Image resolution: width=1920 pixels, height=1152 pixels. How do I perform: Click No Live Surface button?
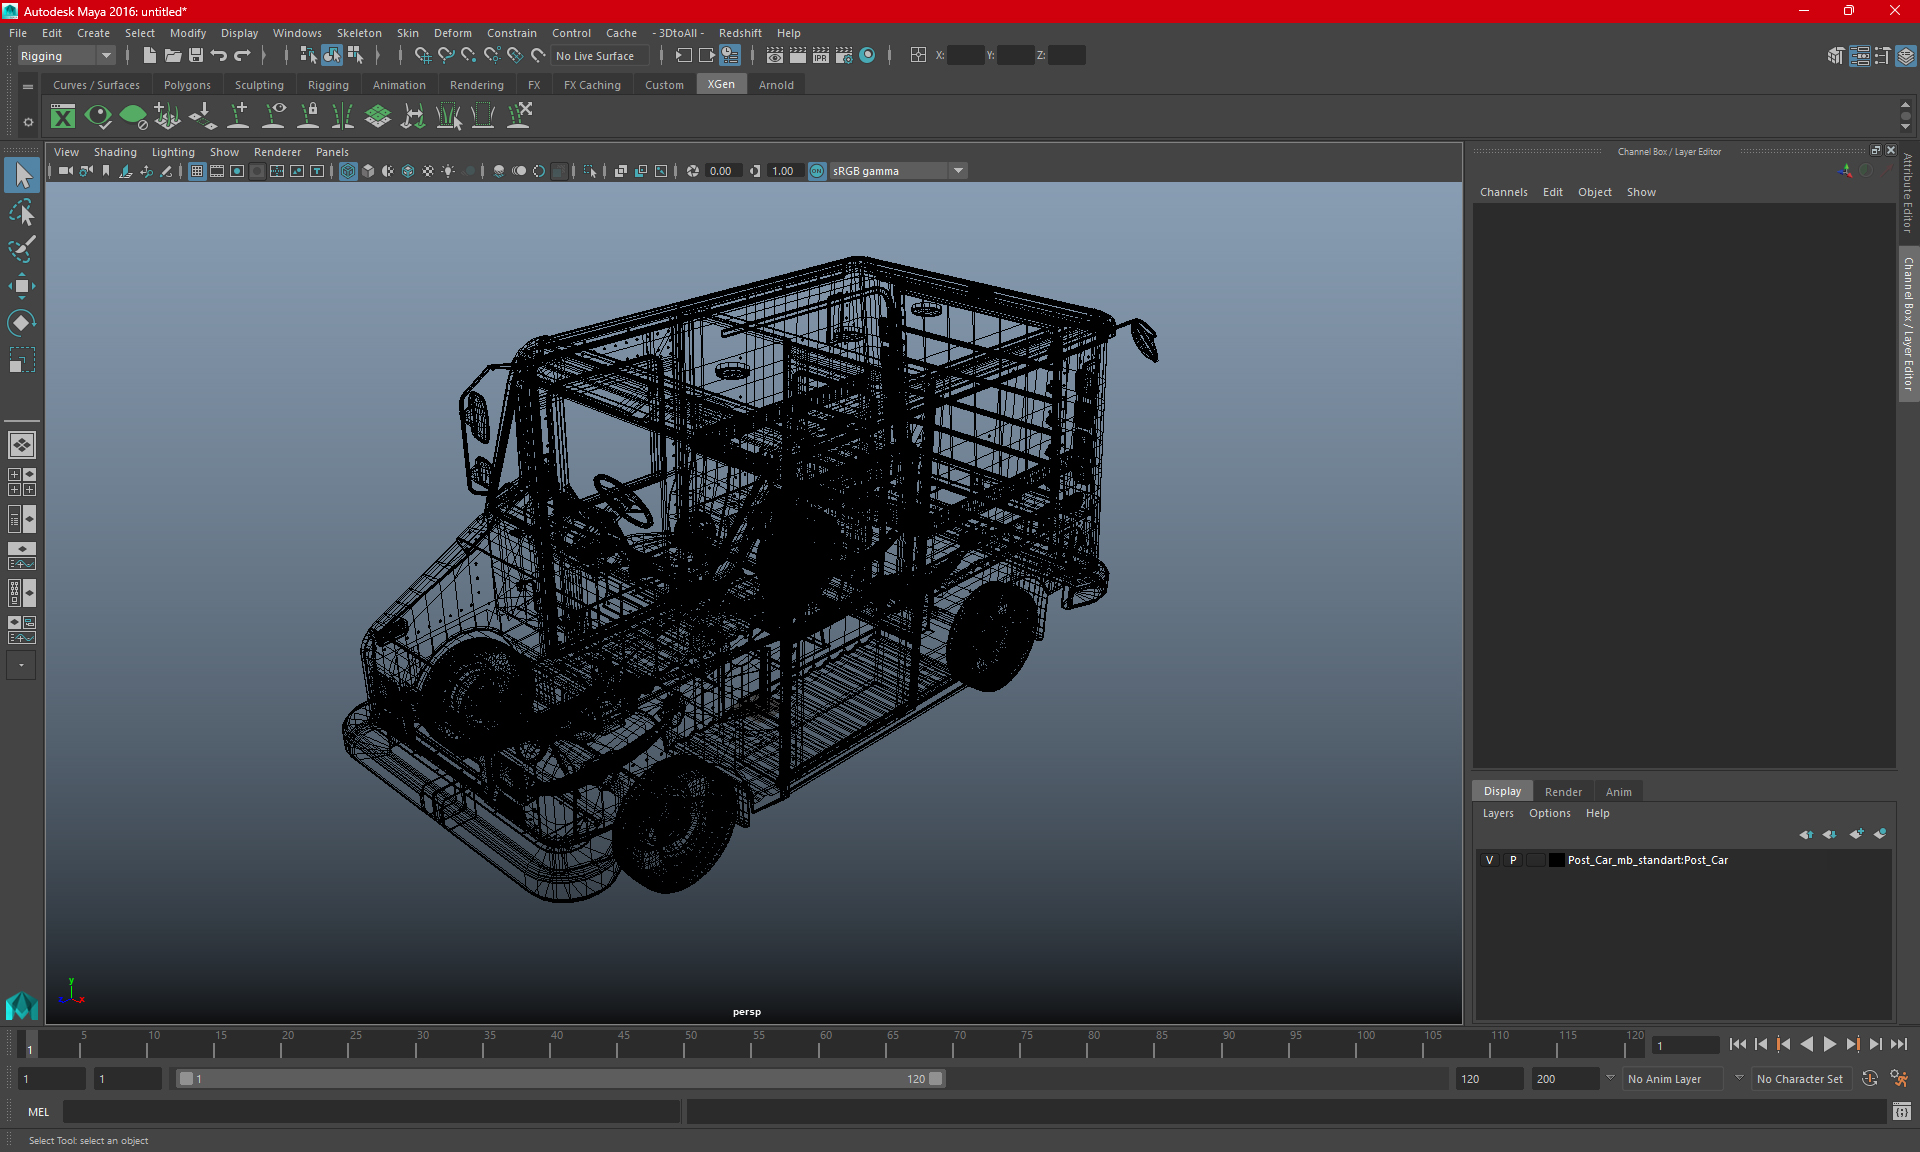tap(599, 56)
